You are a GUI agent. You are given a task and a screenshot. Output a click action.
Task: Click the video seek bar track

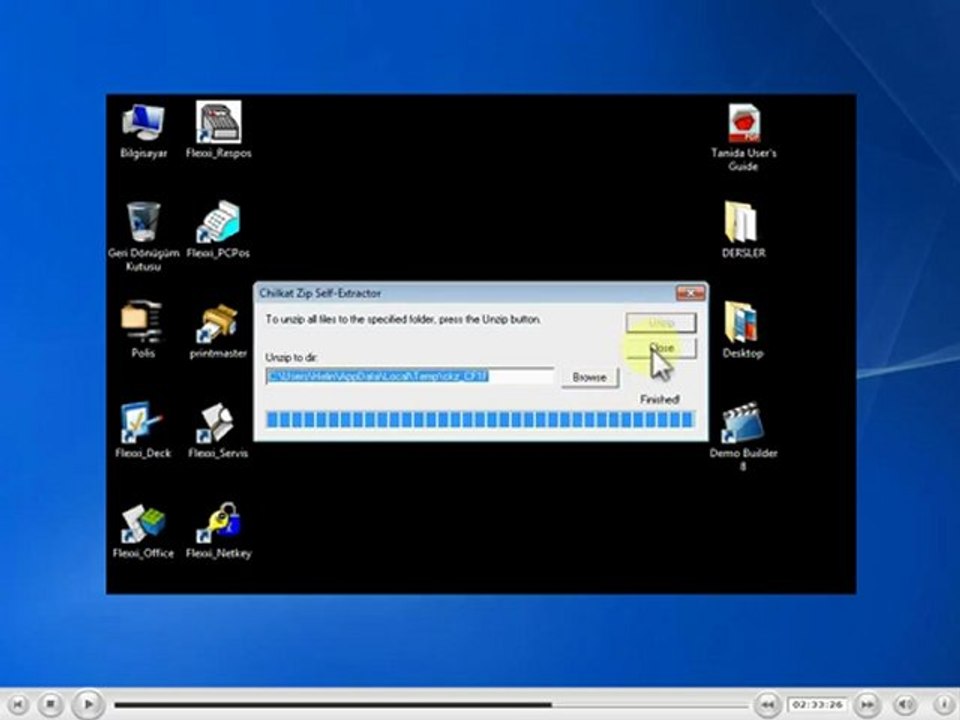coord(431,705)
